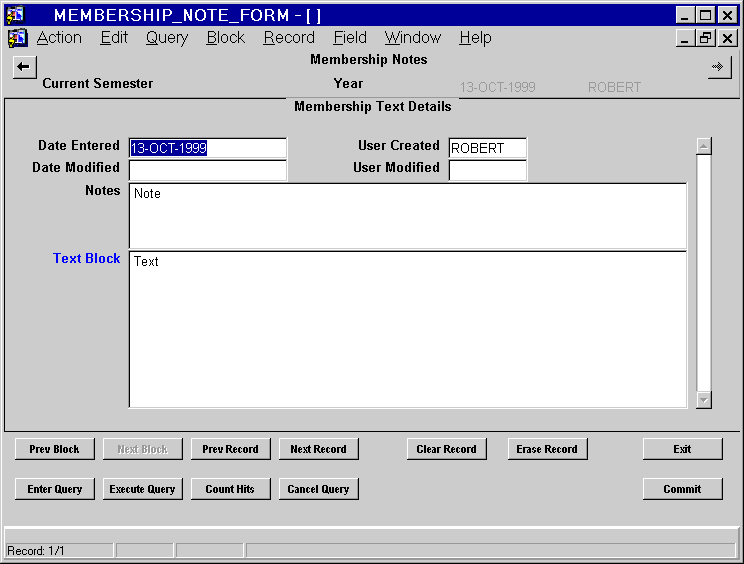Click the vertical scrollbar track
This screenshot has height=564, width=744.
(x=704, y=273)
